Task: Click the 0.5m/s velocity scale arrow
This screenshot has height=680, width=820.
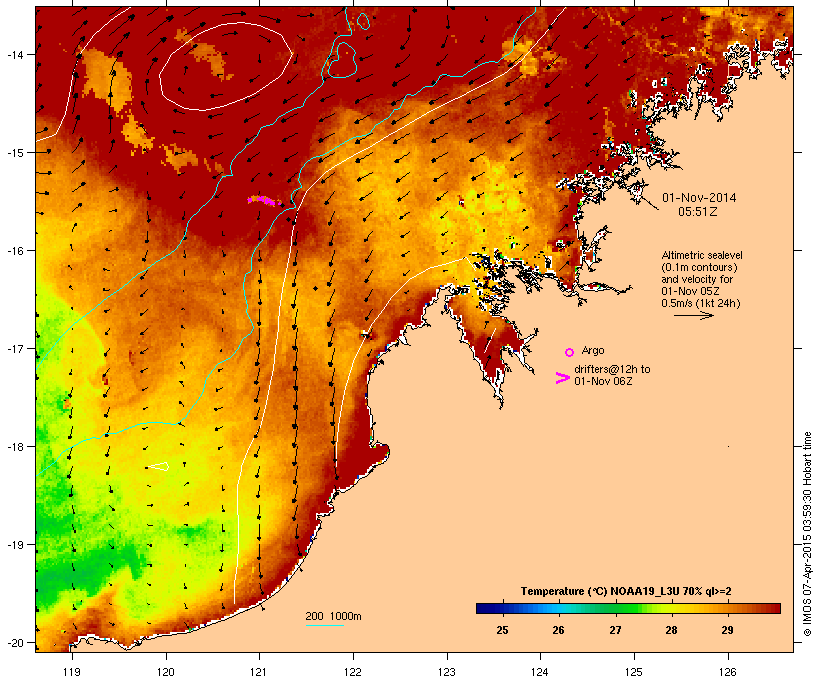Action: click(x=693, y=315)
